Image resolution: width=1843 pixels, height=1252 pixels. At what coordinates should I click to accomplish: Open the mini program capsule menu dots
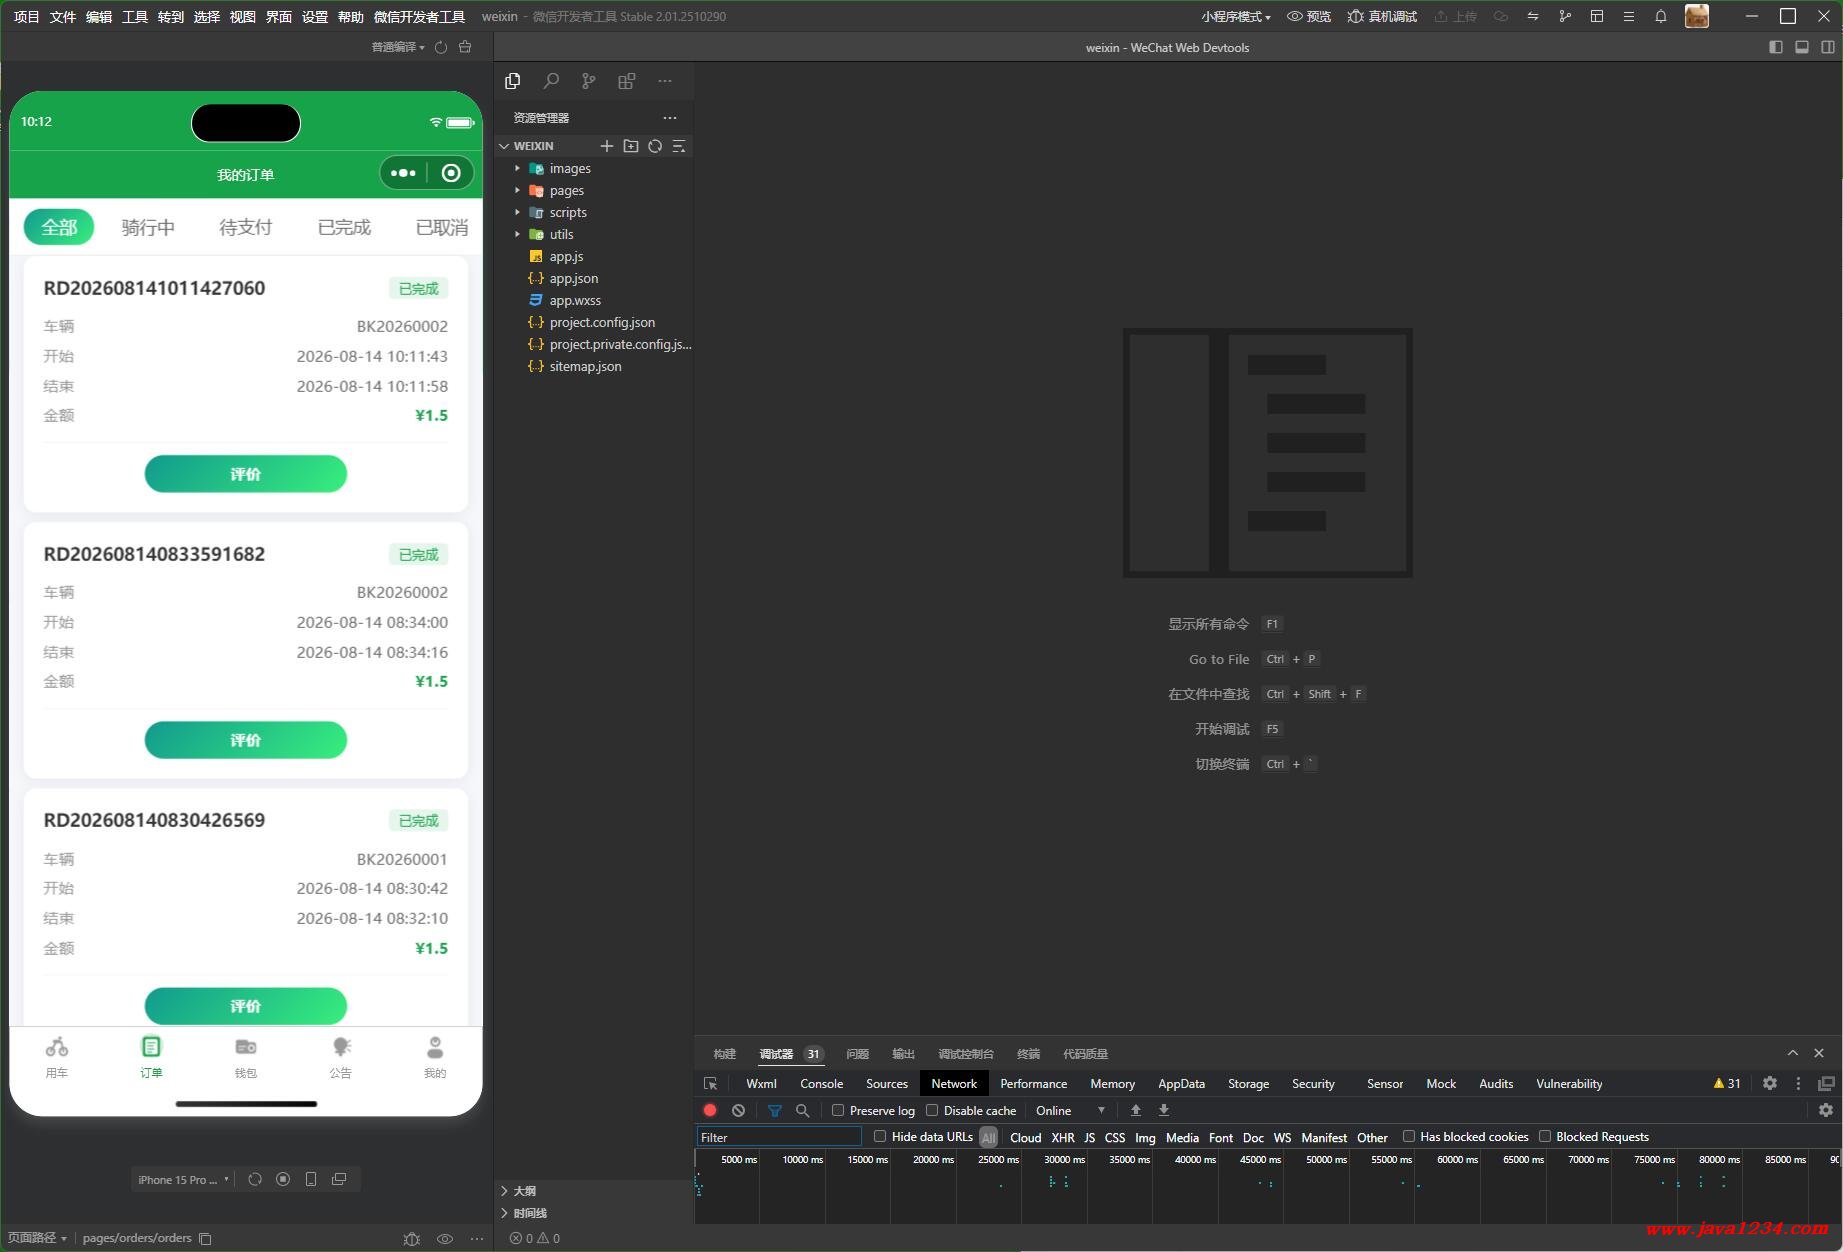pyautogui.click(x=403, y=173)
